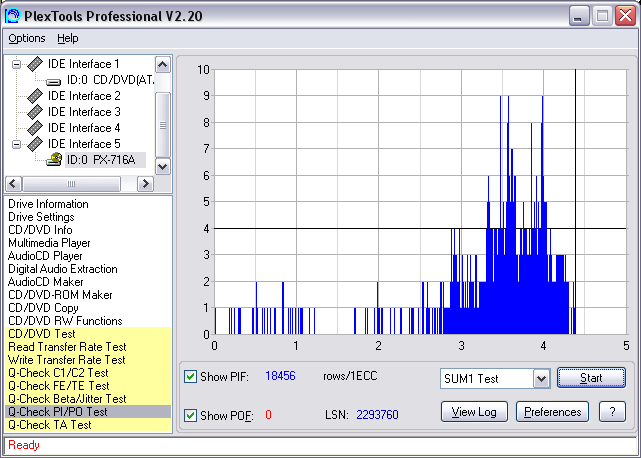The width and height of the screenshot is (641, 458).
Task: Click the IDE Interface 3 chip icon
Action: [x=35, y=112]
